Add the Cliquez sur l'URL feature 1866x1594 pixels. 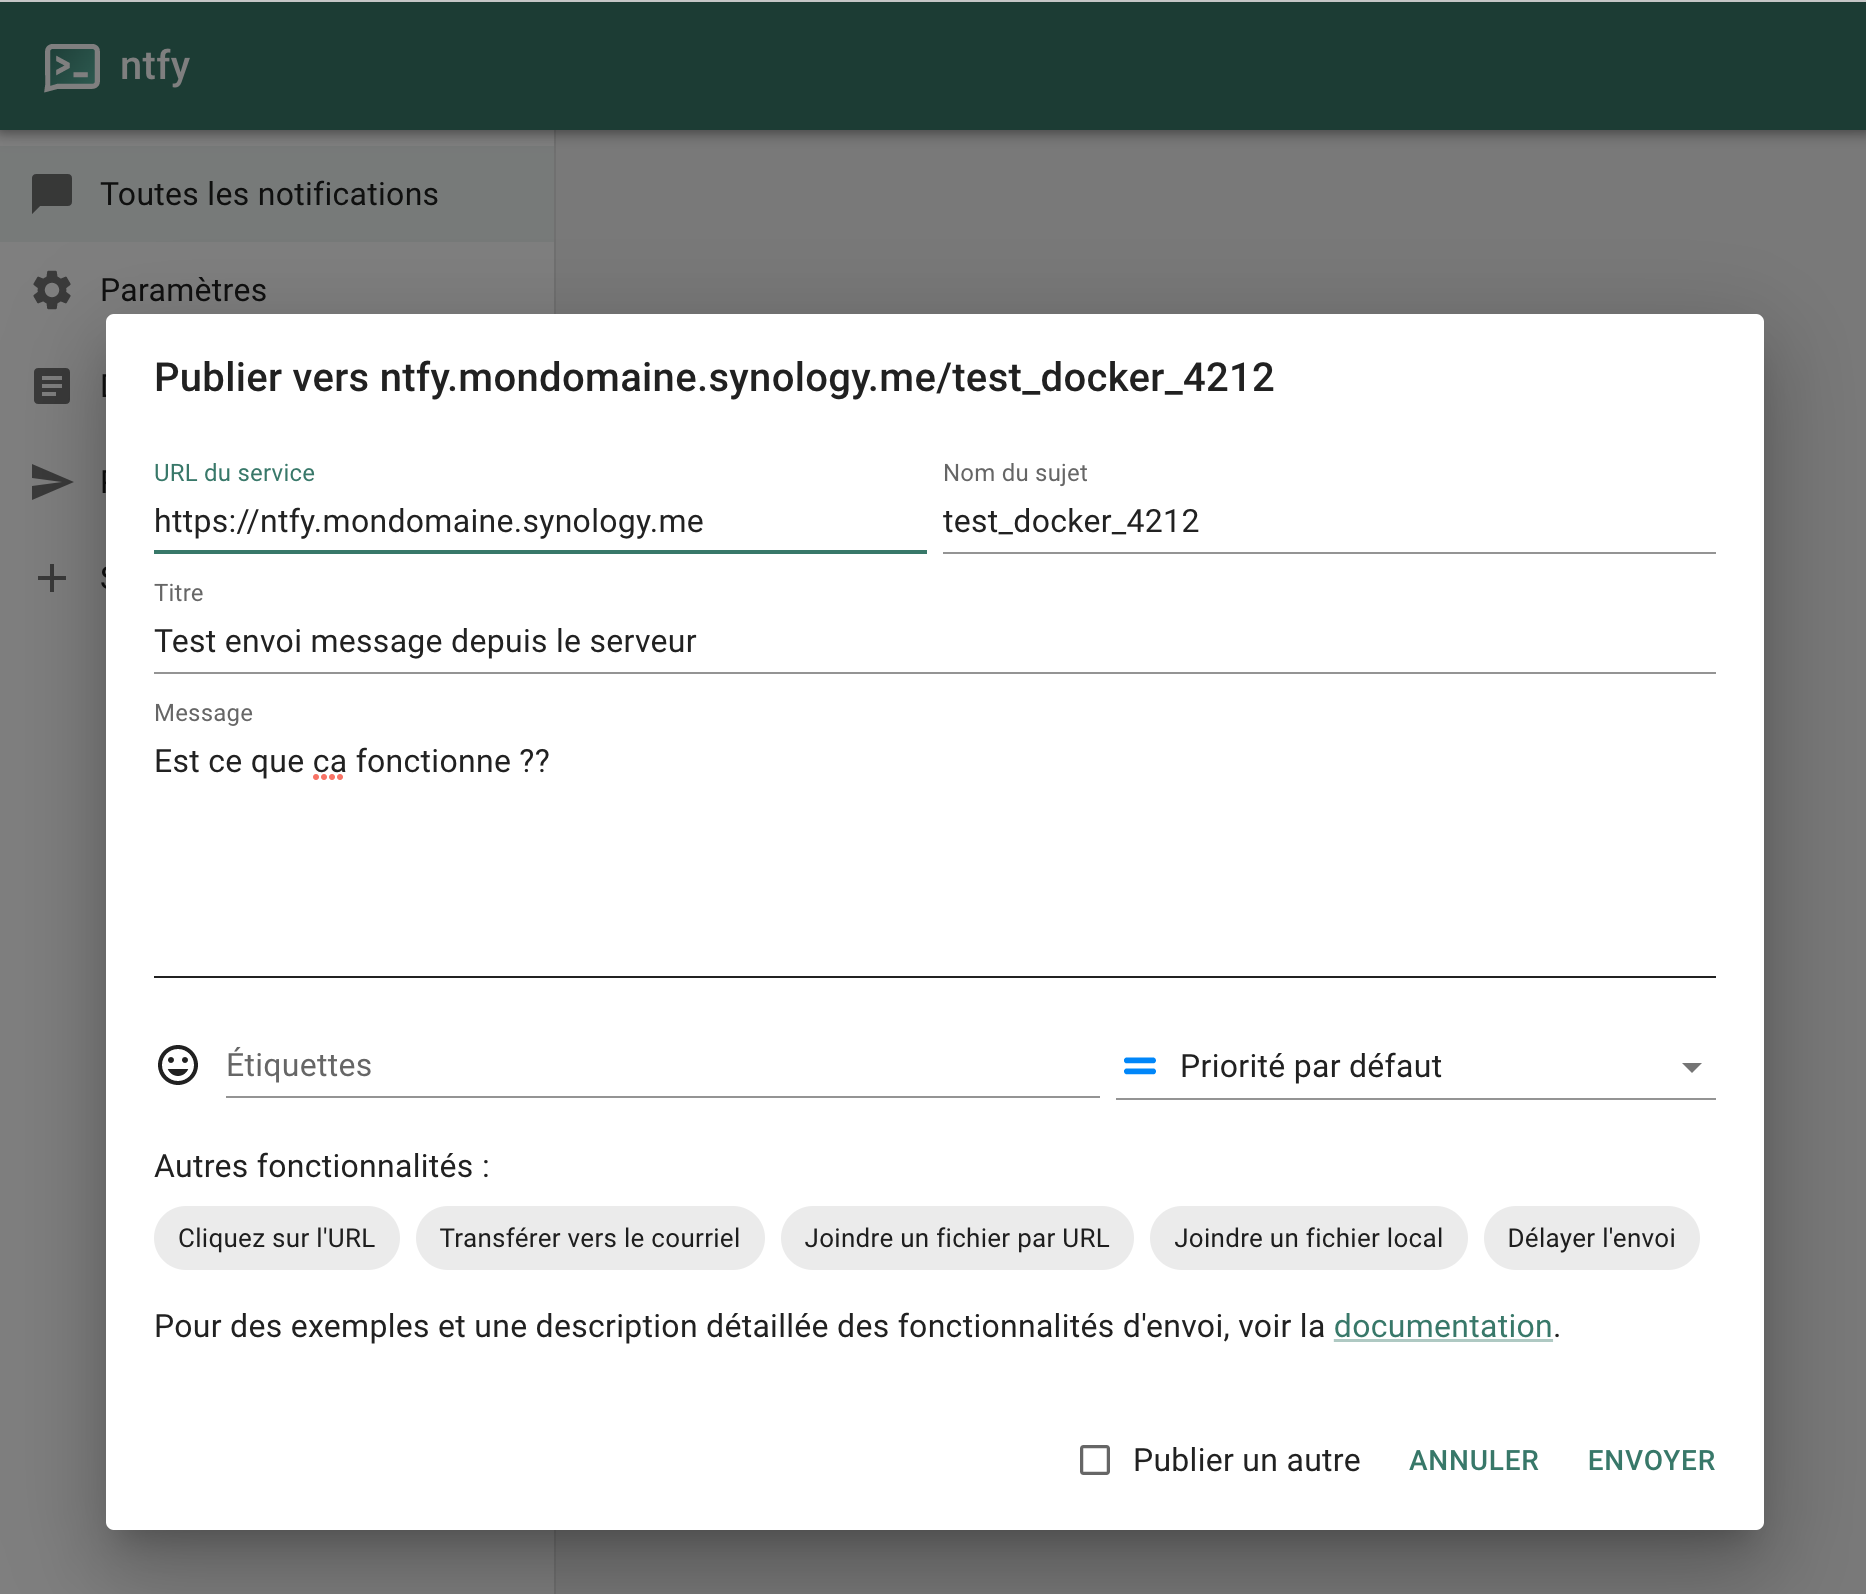(x=277, y=1238)
